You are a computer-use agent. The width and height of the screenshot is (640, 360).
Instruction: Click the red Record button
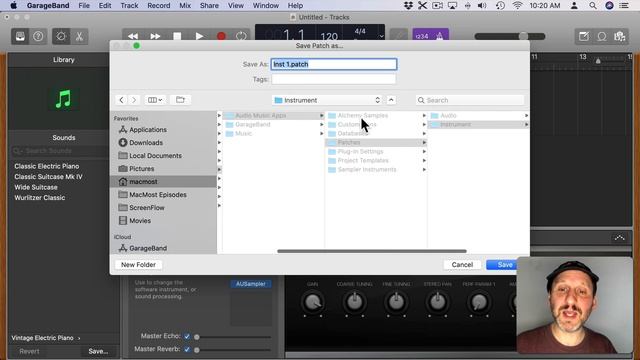pos(221,37)
